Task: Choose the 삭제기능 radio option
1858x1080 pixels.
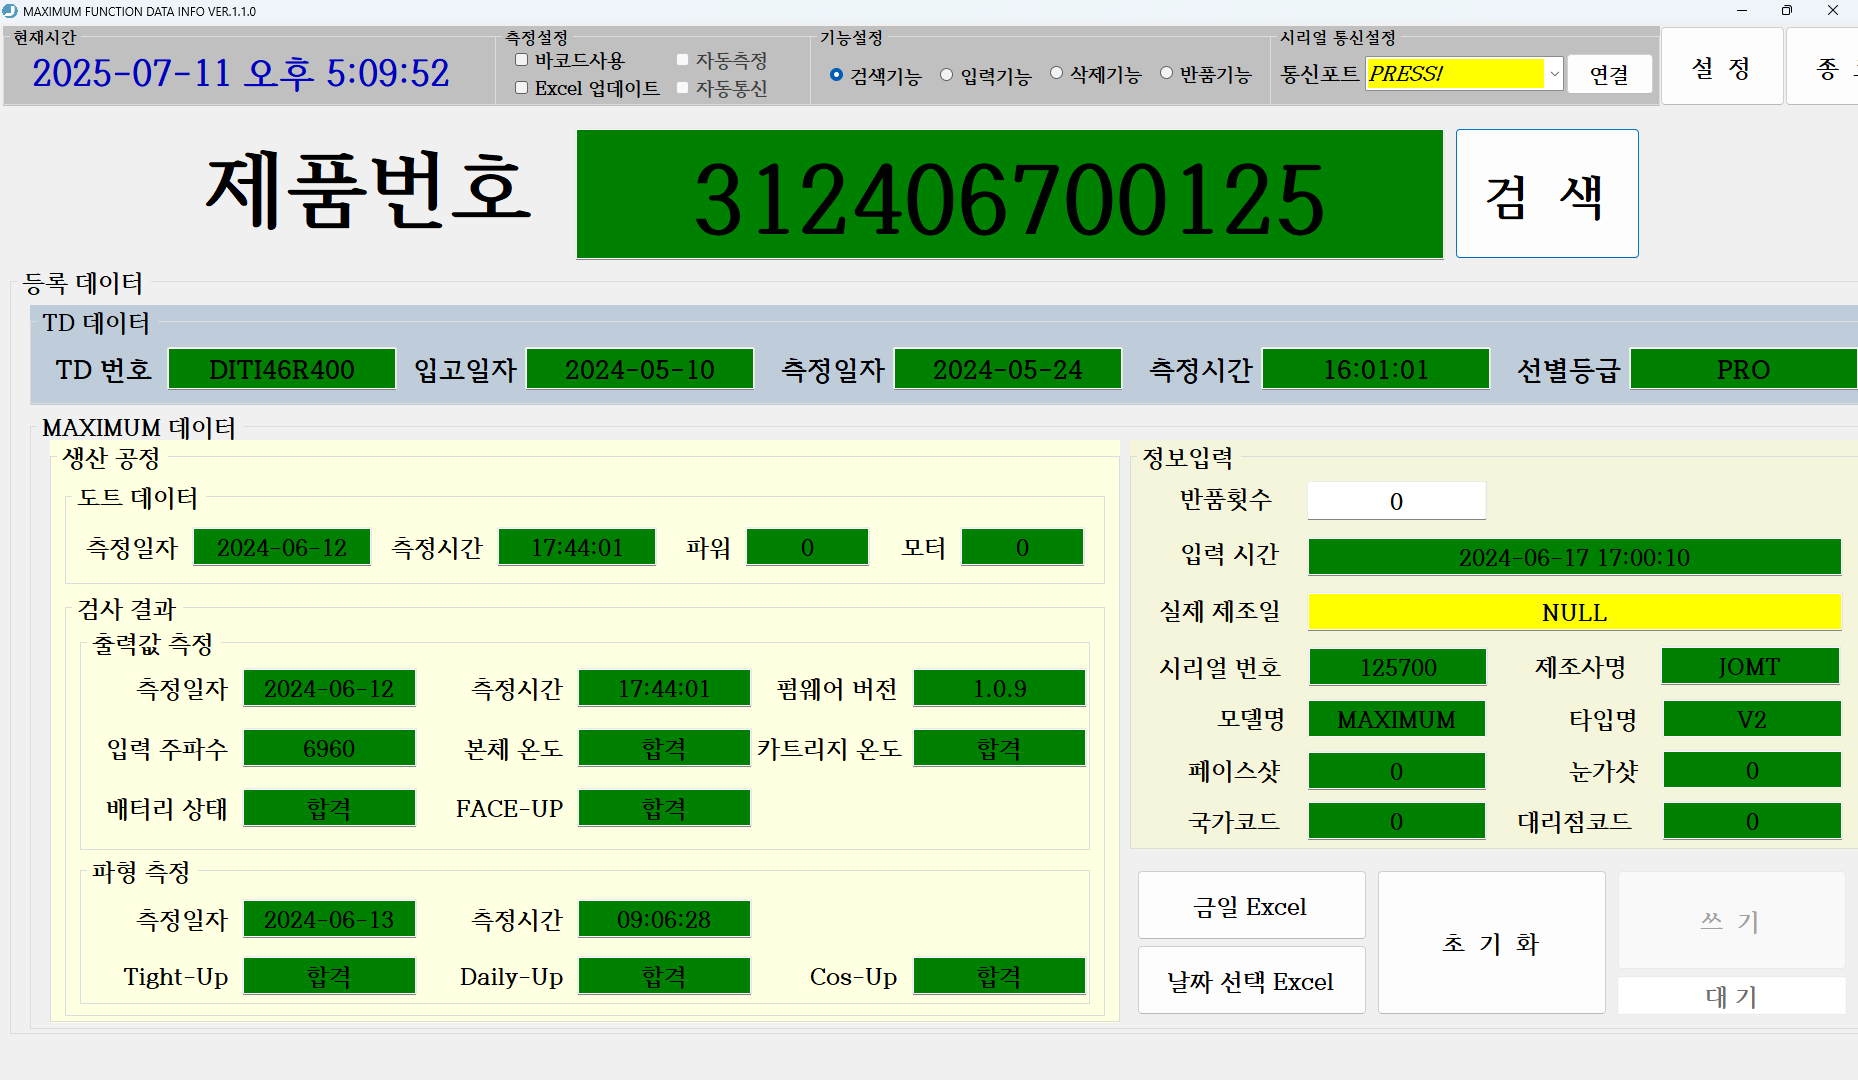Action: [1056, 73]
